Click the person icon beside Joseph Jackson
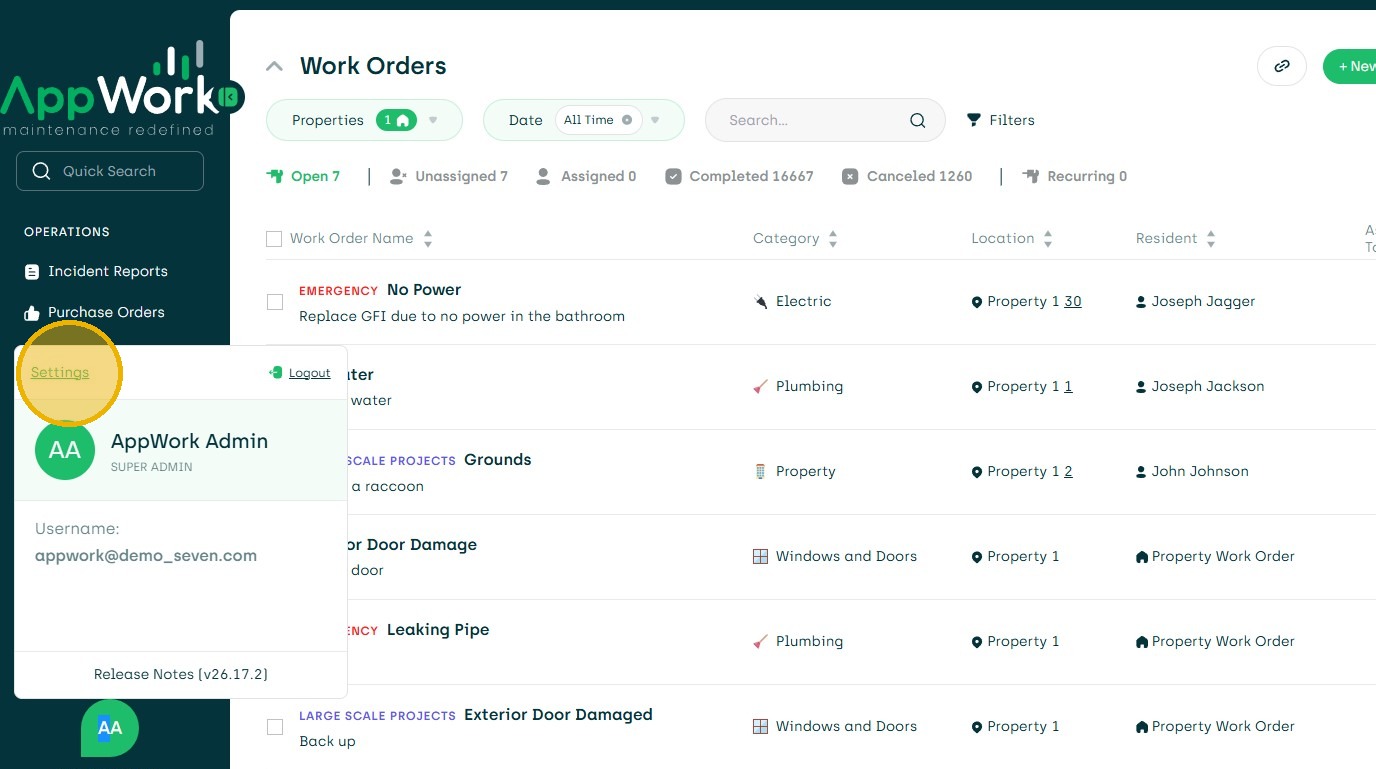 click(x=1141, y=387)
